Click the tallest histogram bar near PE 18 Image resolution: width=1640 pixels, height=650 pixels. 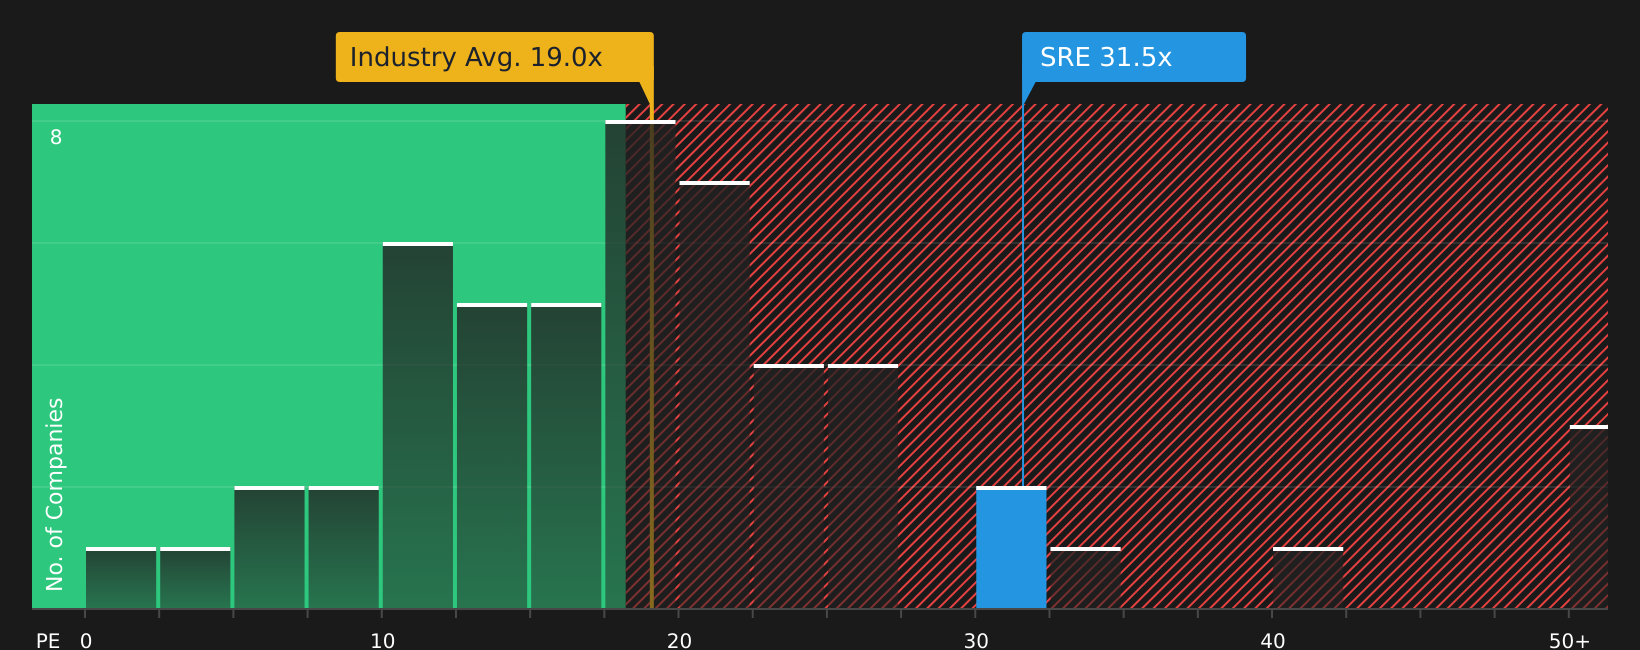click(640, 365)
